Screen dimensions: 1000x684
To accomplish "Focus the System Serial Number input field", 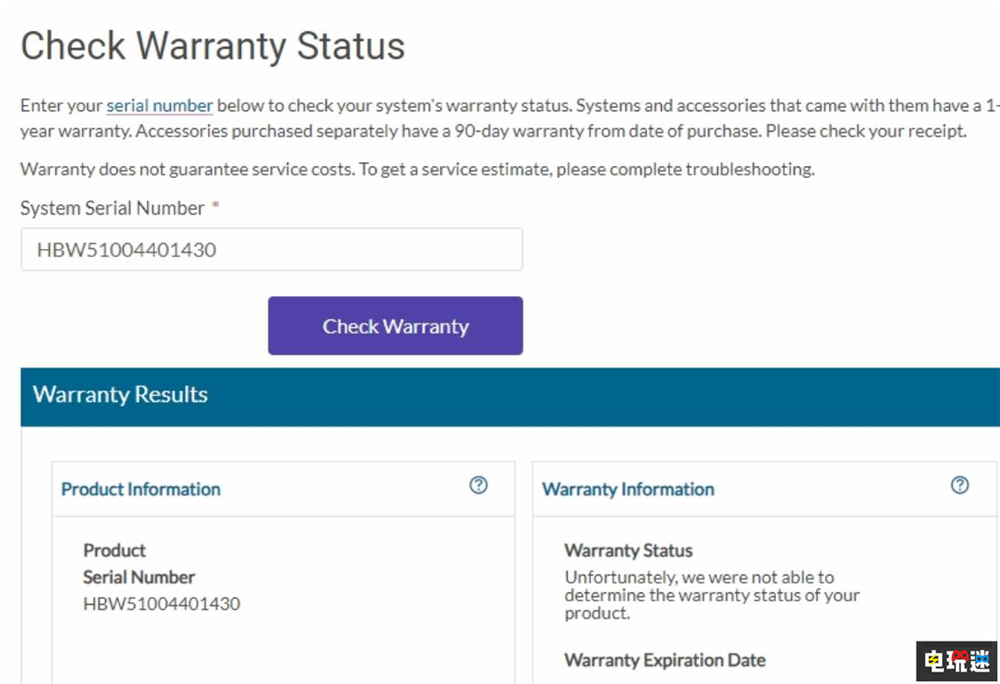I will point(271,250).
